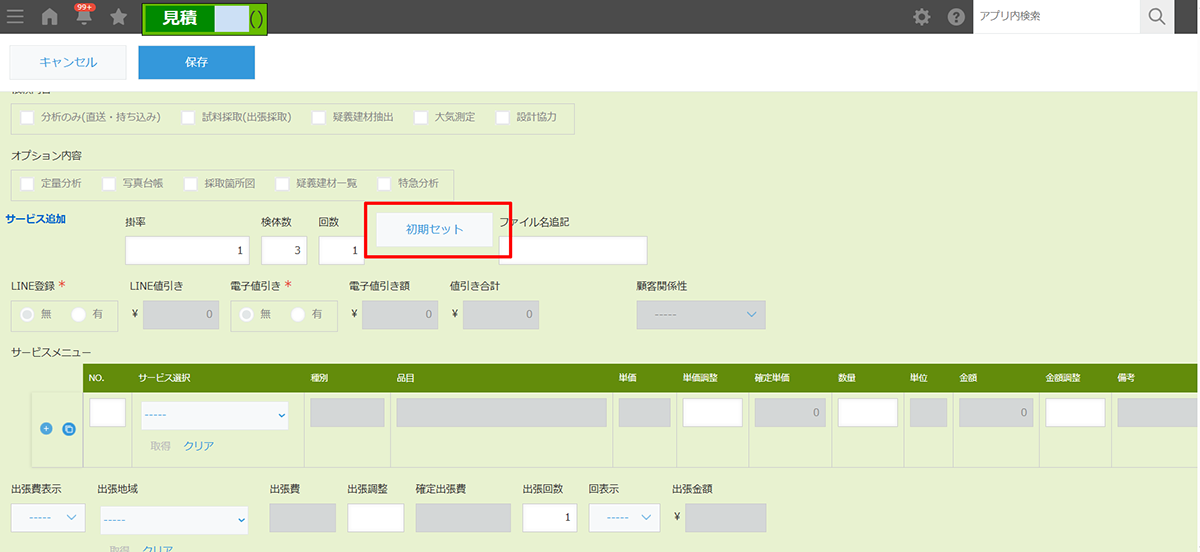Expand the サービス選択 dropdown
The height and width of the screenshot is (552, 1200).
[214, 414]
